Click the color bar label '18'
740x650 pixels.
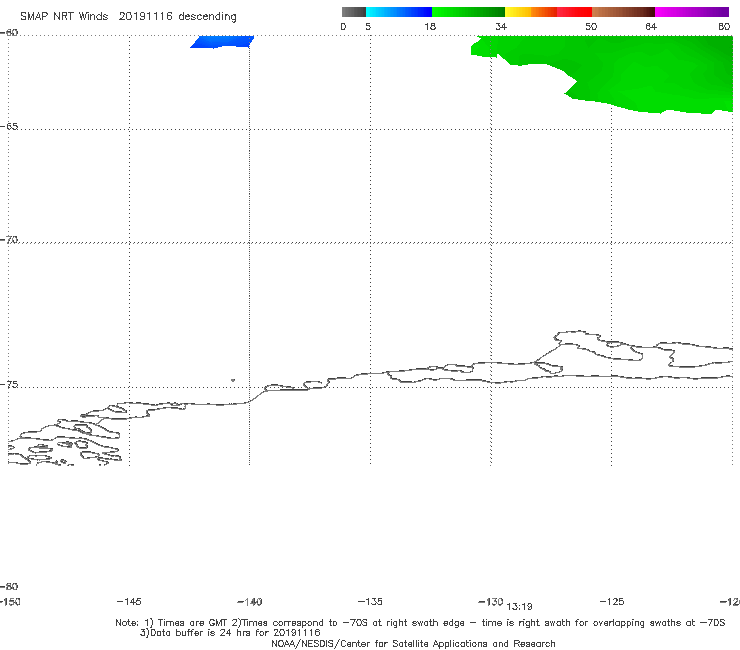click(430, 26)
